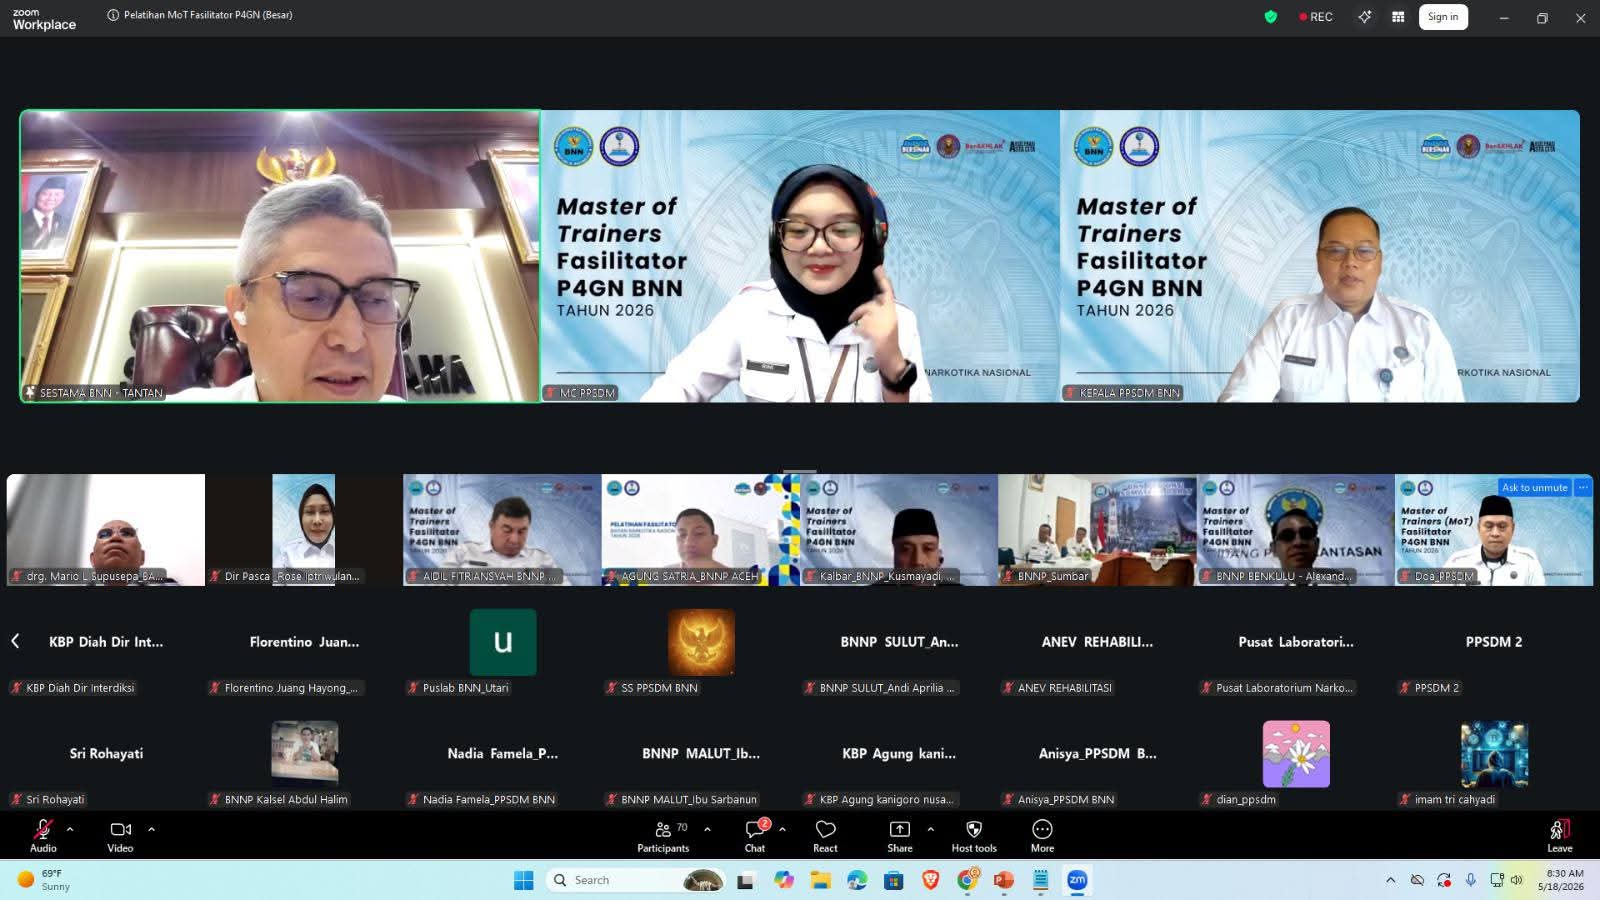Select the SESTAMA BNN - TANTAN video tile

pyautogui.click(x=280, y=256)
